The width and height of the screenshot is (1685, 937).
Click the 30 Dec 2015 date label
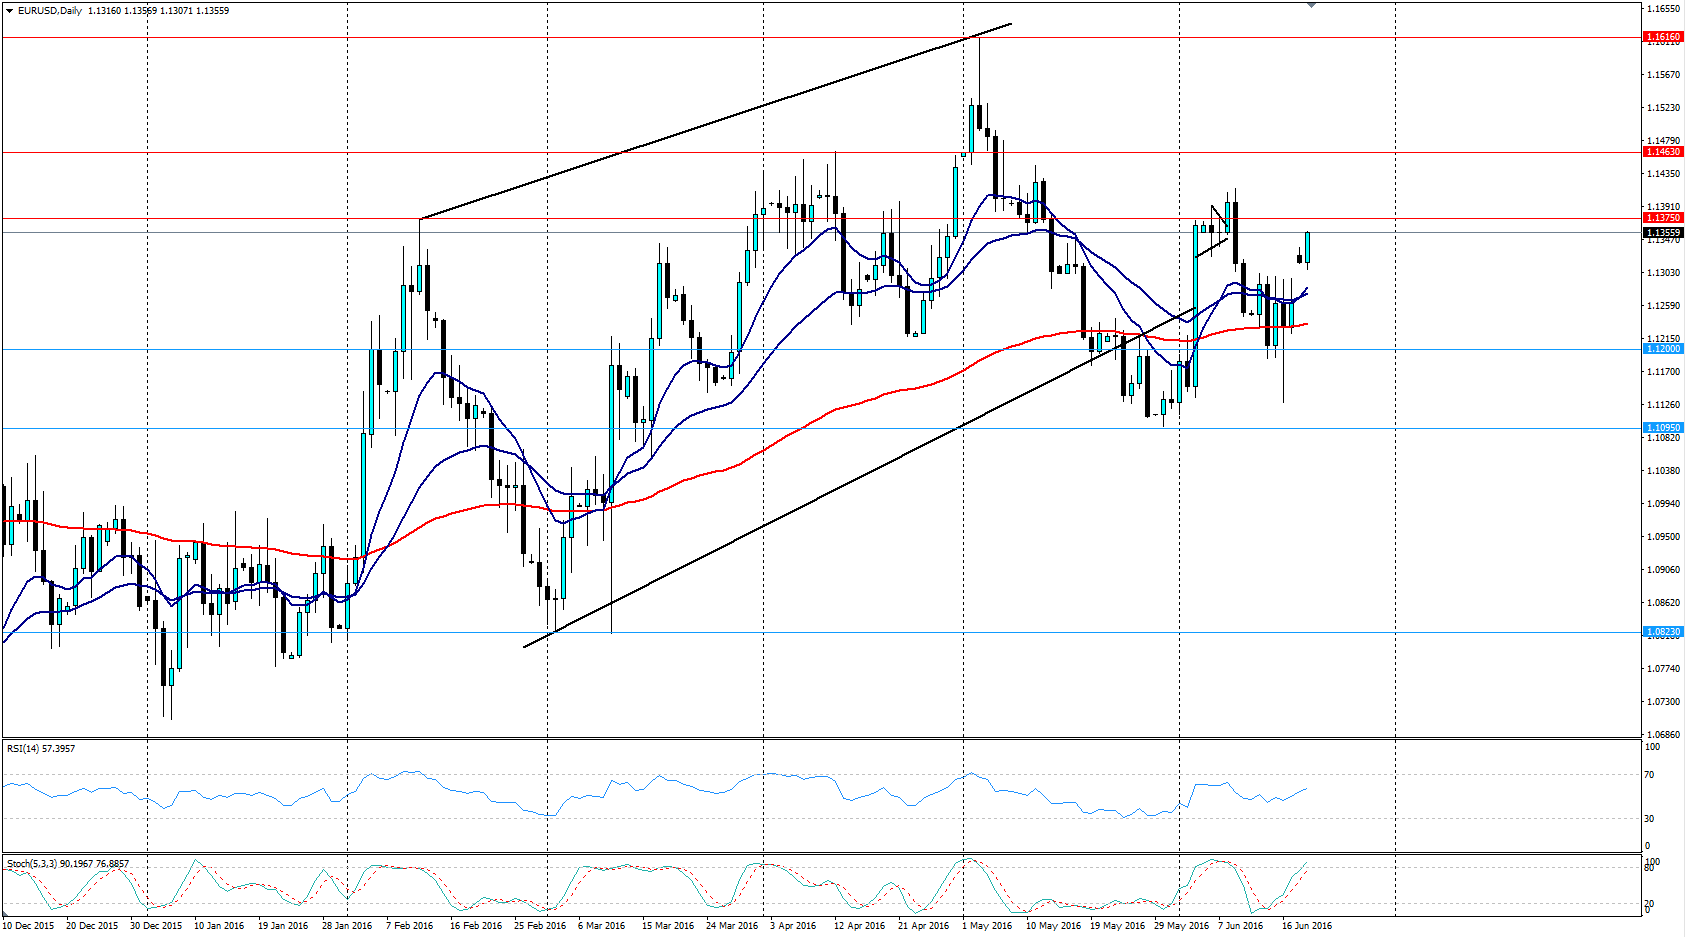point(156,926)
